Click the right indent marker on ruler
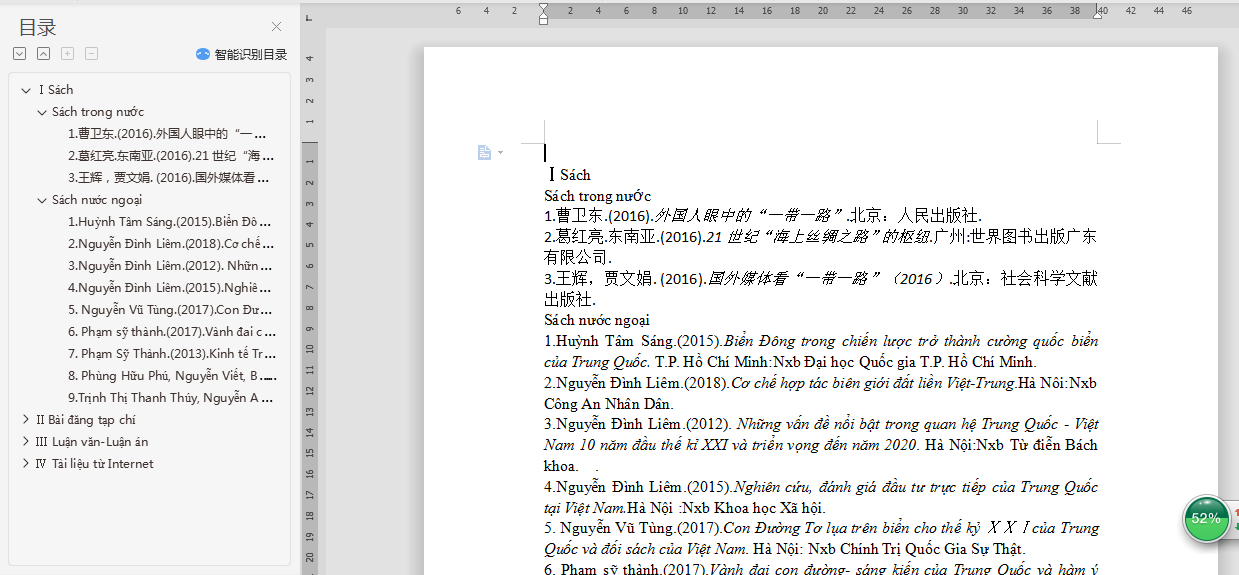Screen dimensions: 1239x575 (x=1097, y=13)
